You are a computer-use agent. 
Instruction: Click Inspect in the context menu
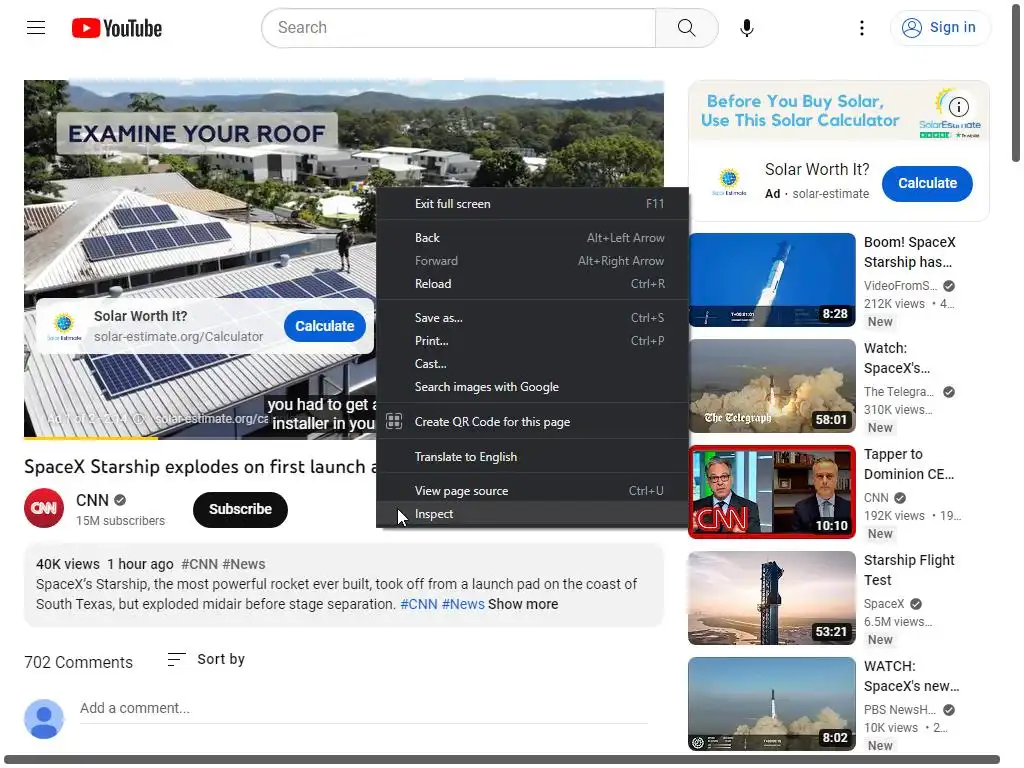coord(532,514)
